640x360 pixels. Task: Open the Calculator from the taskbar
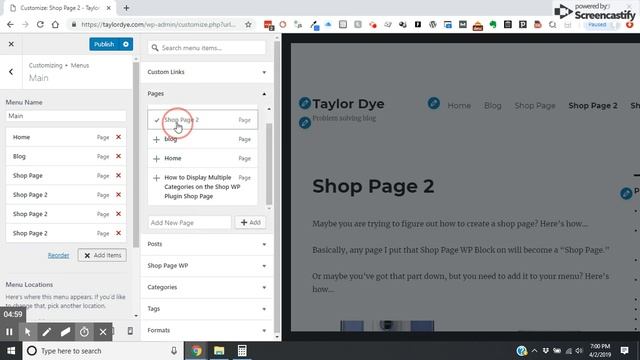coord(242,351)
